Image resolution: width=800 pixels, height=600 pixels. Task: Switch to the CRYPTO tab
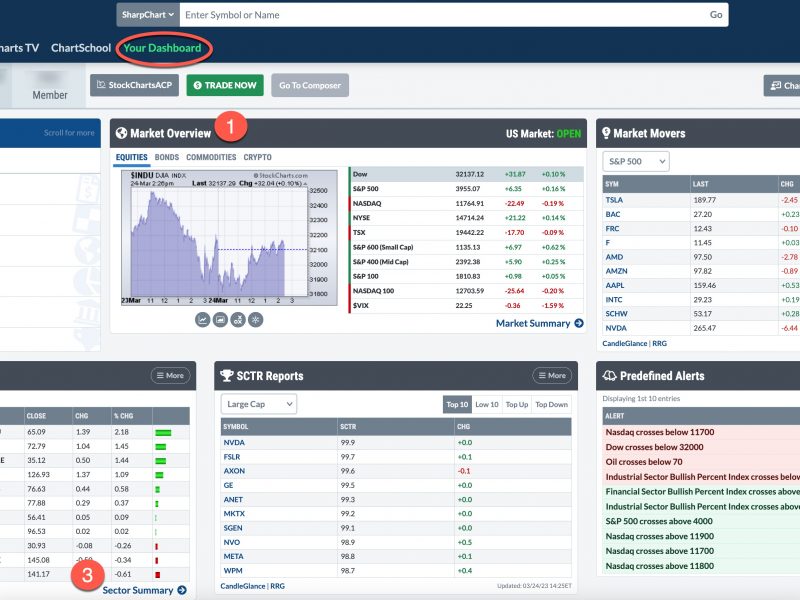(258, 157)
